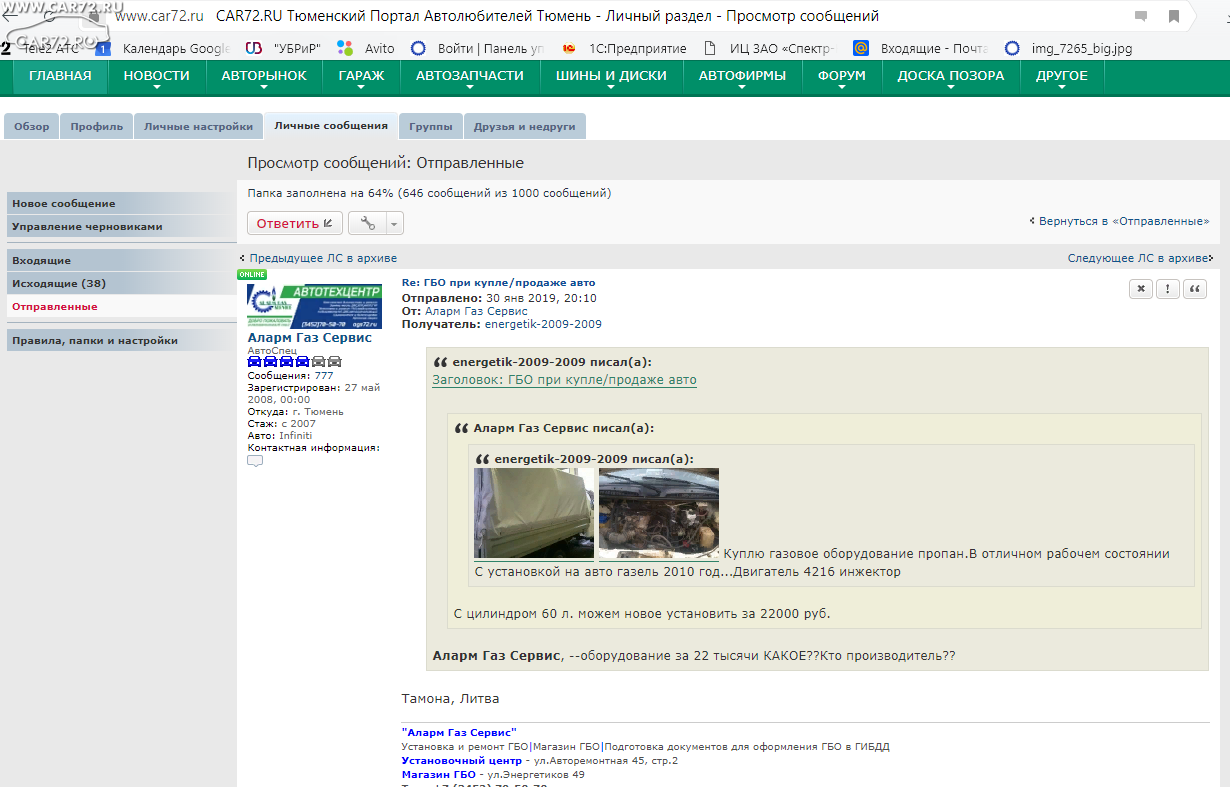The width and height of the screenshot is (1230, 787).
Task: Open the covered truck photo thumbnail
Action: point(534,513)
